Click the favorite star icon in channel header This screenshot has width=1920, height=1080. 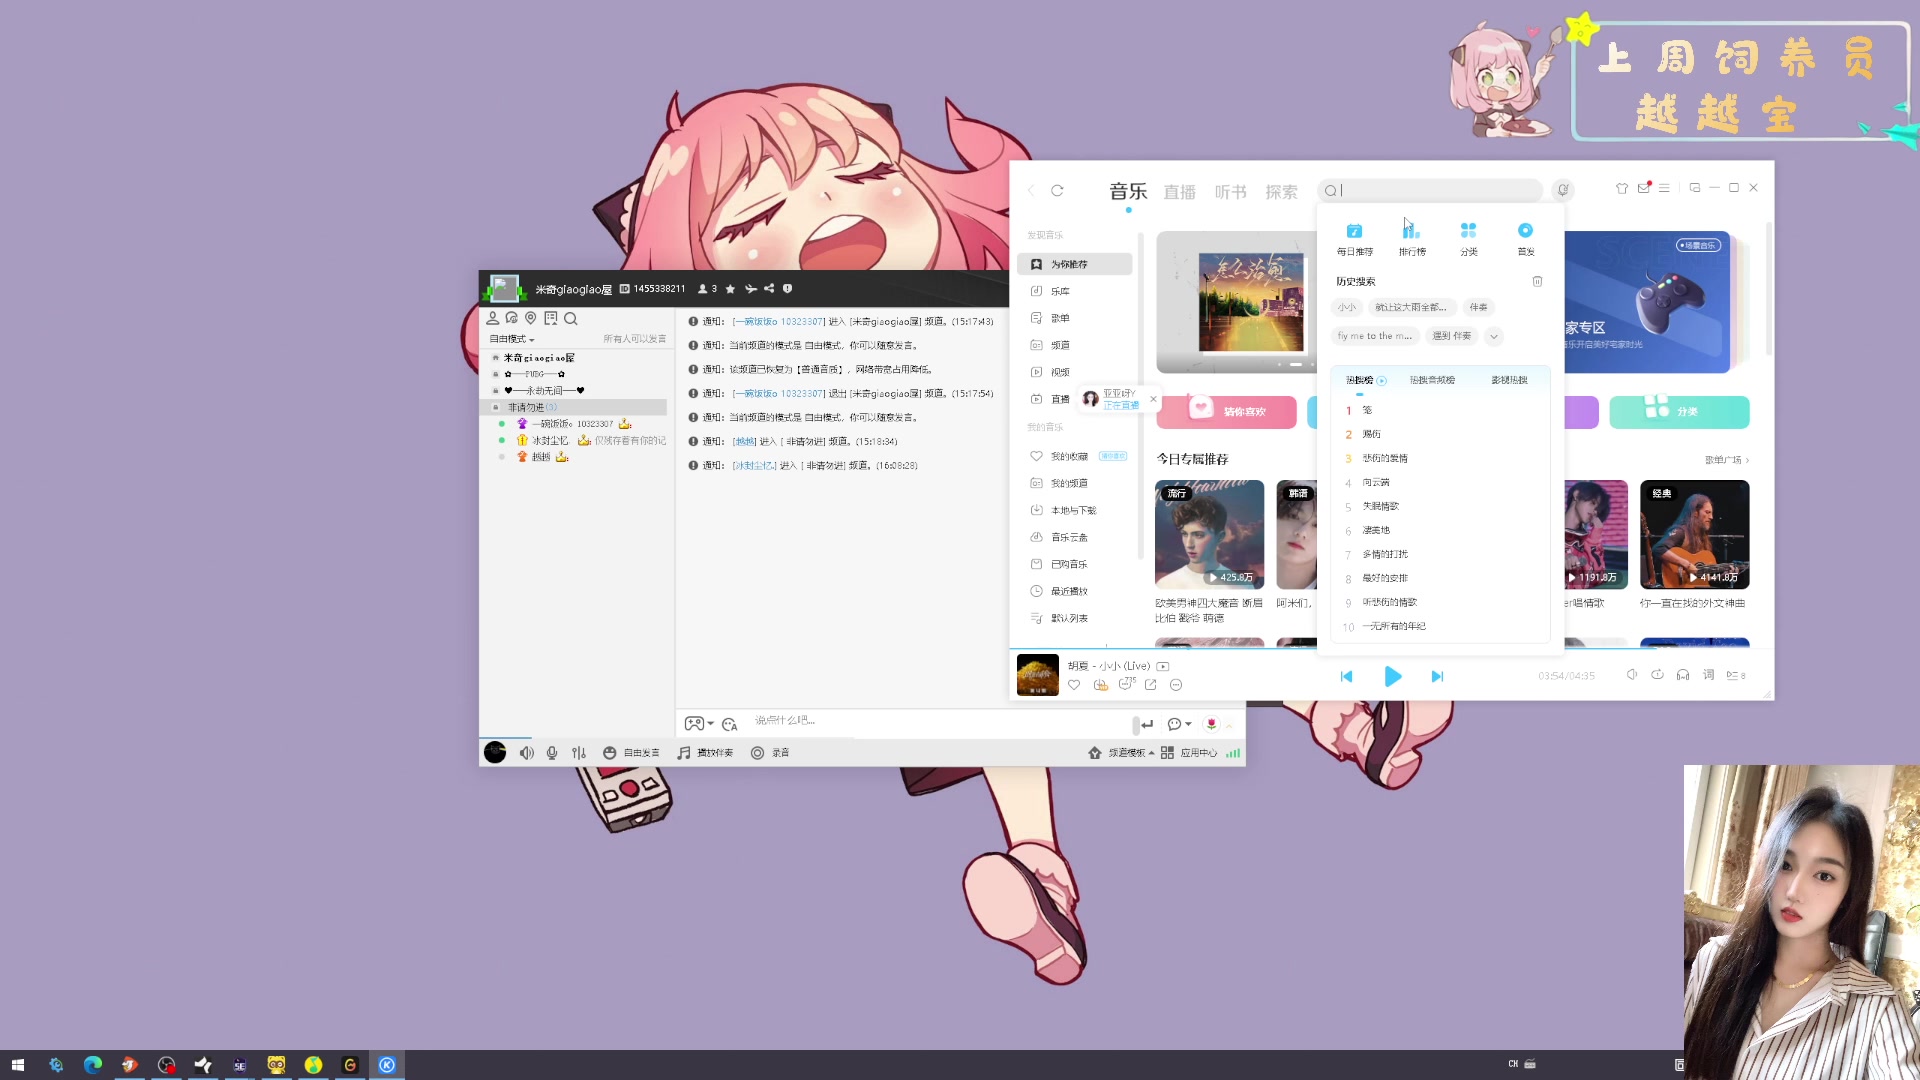730,289
